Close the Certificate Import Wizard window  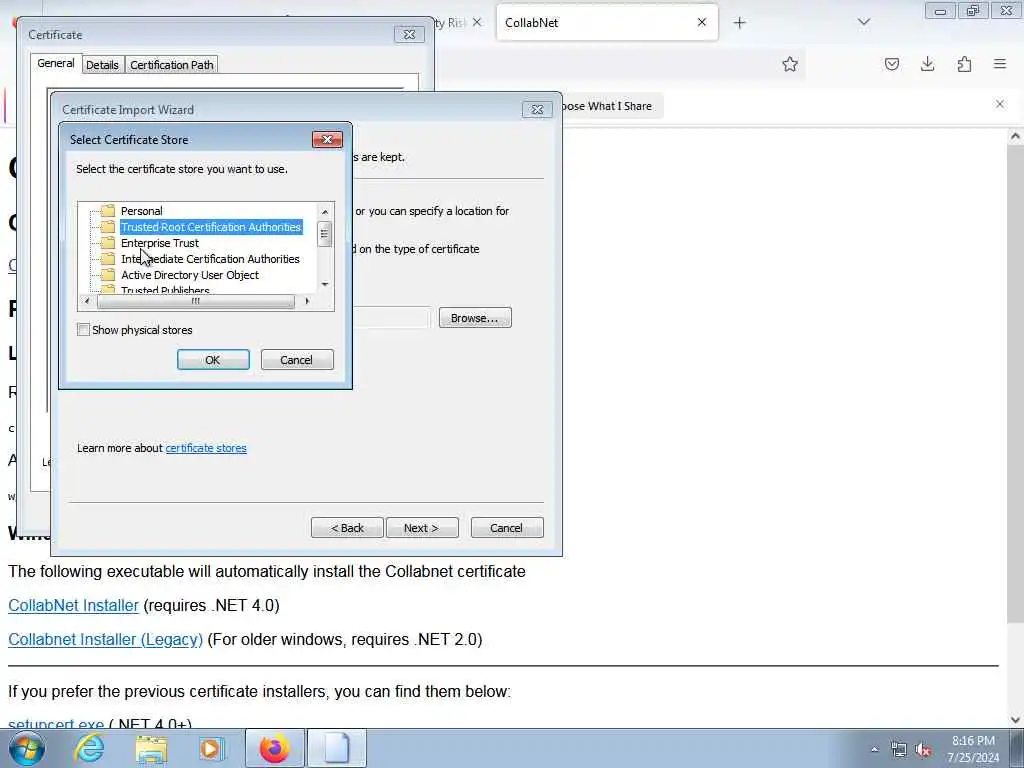click(x=537, y=110)
